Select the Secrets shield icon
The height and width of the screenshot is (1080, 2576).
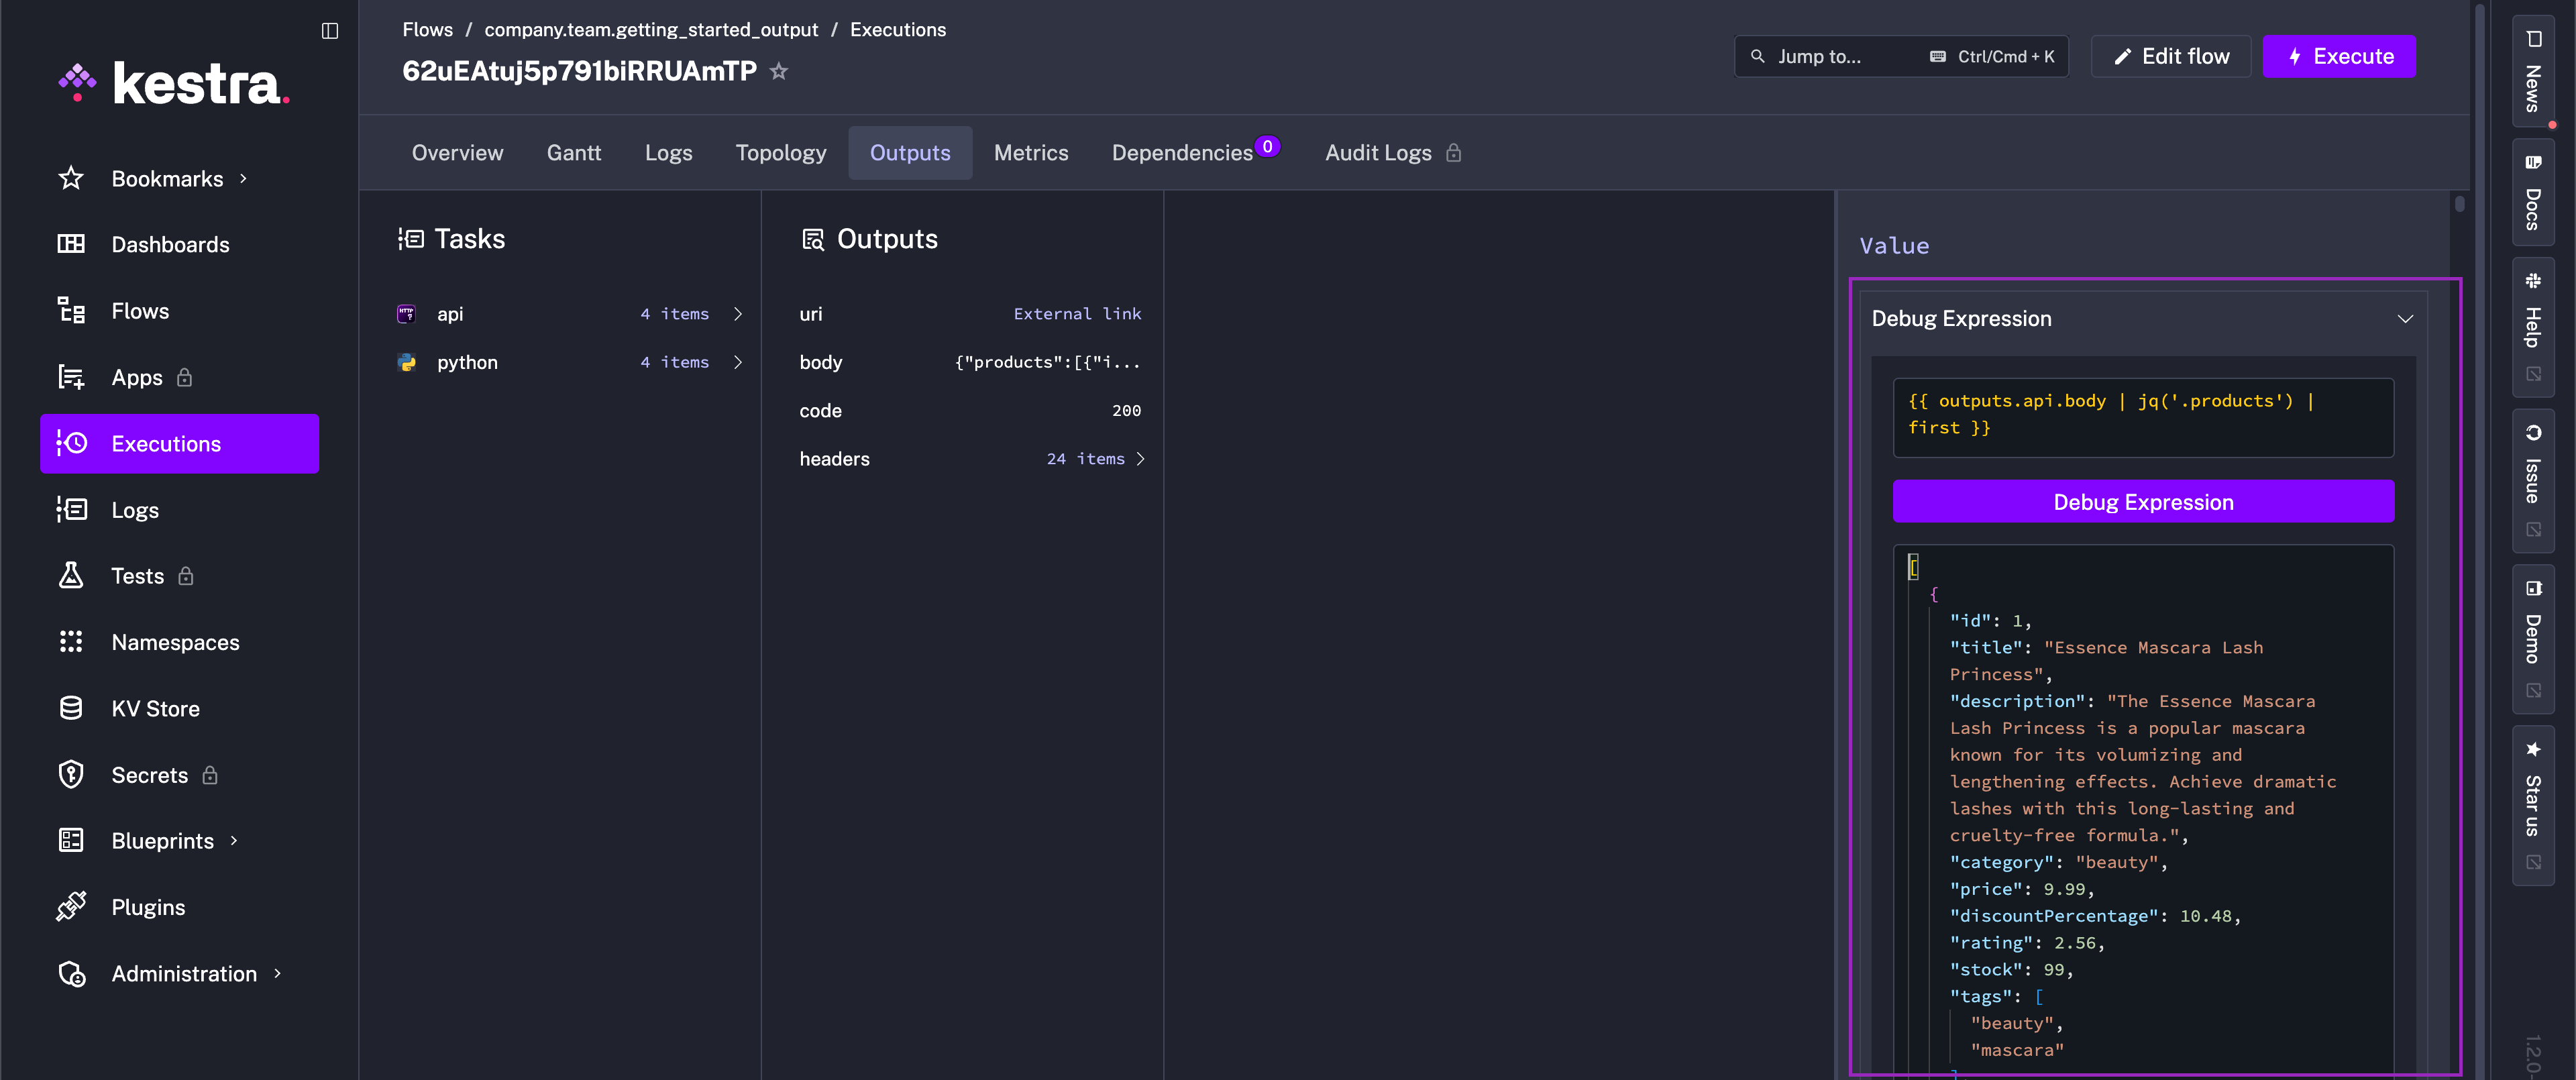click(x=70, y=774)
